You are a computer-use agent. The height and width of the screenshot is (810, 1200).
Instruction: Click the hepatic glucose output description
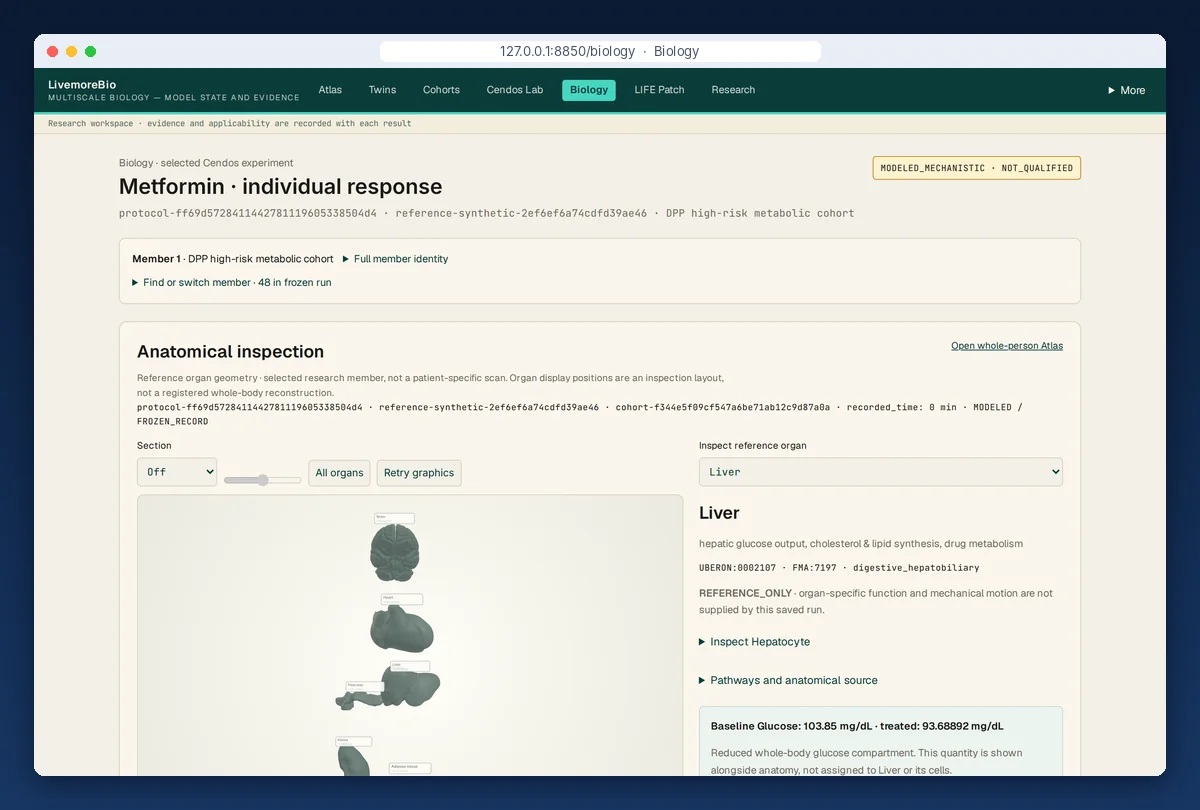861,544
